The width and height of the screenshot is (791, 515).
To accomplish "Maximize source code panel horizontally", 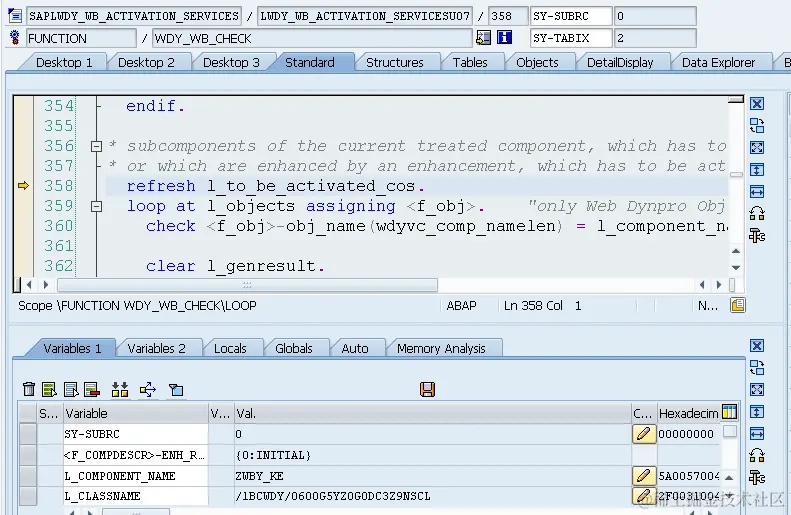I will (757, 191).
